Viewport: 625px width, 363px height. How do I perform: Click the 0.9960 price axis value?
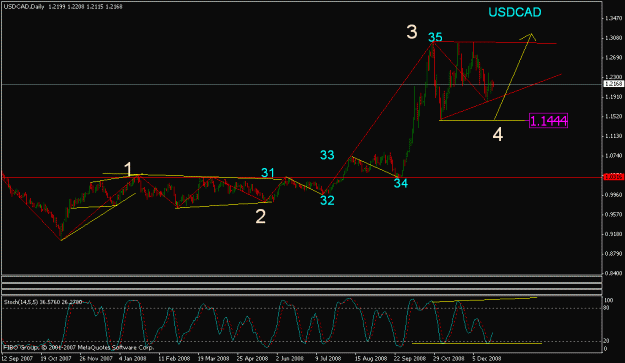pyautogui.click(x=613, y=195)
